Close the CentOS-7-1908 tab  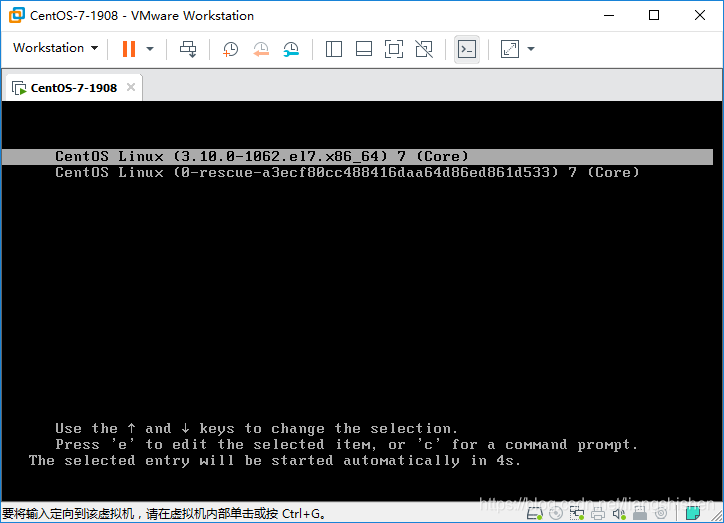pyautogui.click(x=131, y=87)
